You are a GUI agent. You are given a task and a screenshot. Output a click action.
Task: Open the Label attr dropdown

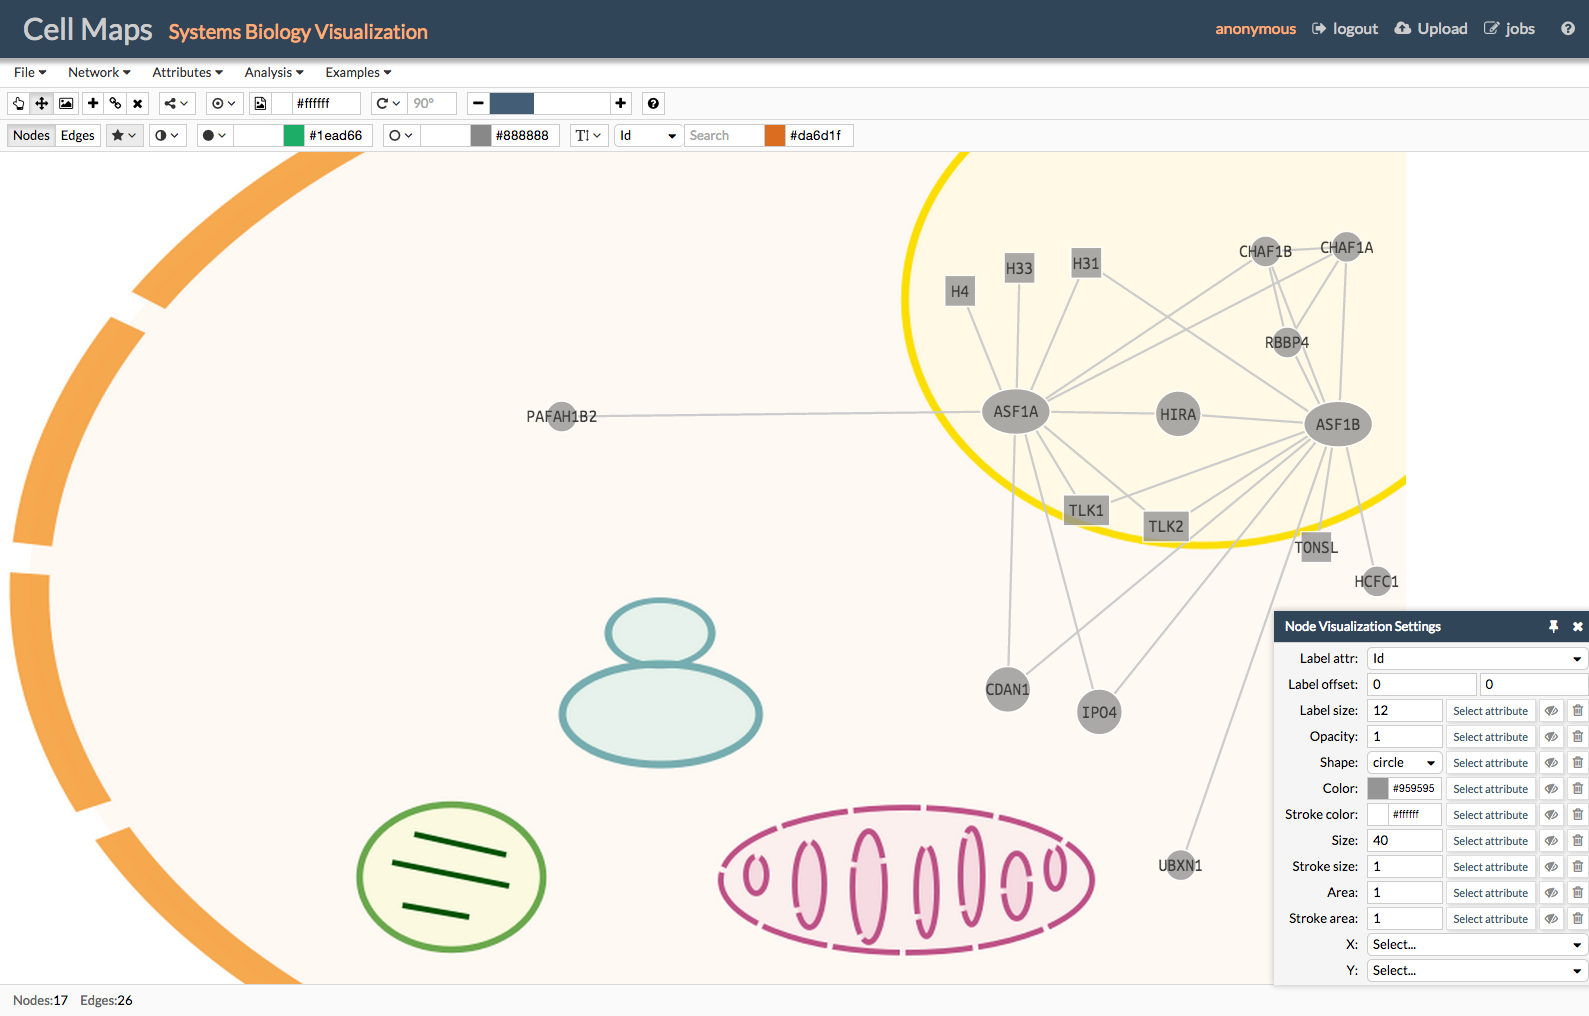[x=1477, y=658]
